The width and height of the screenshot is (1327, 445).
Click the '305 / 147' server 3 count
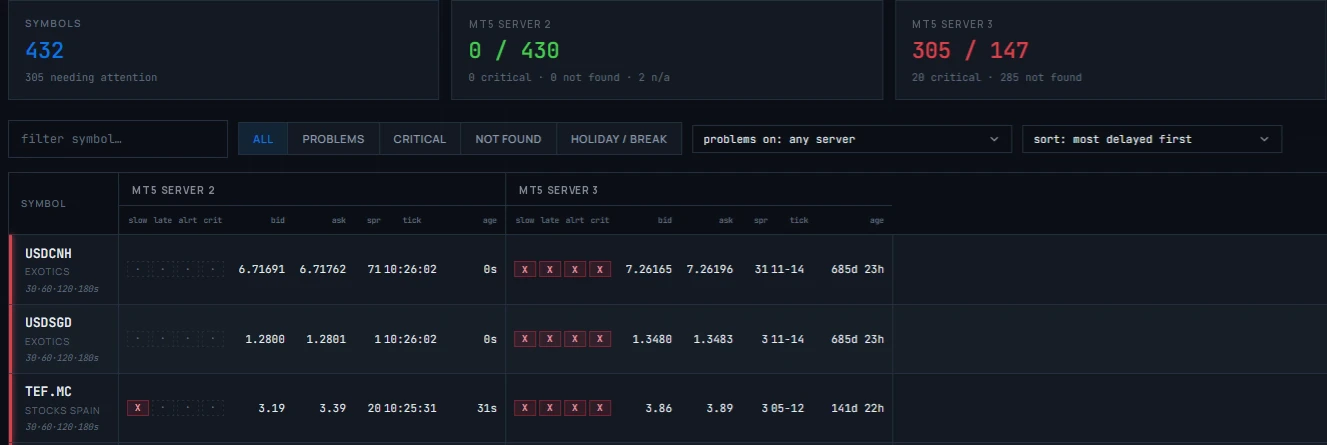(x=970, y=50)
